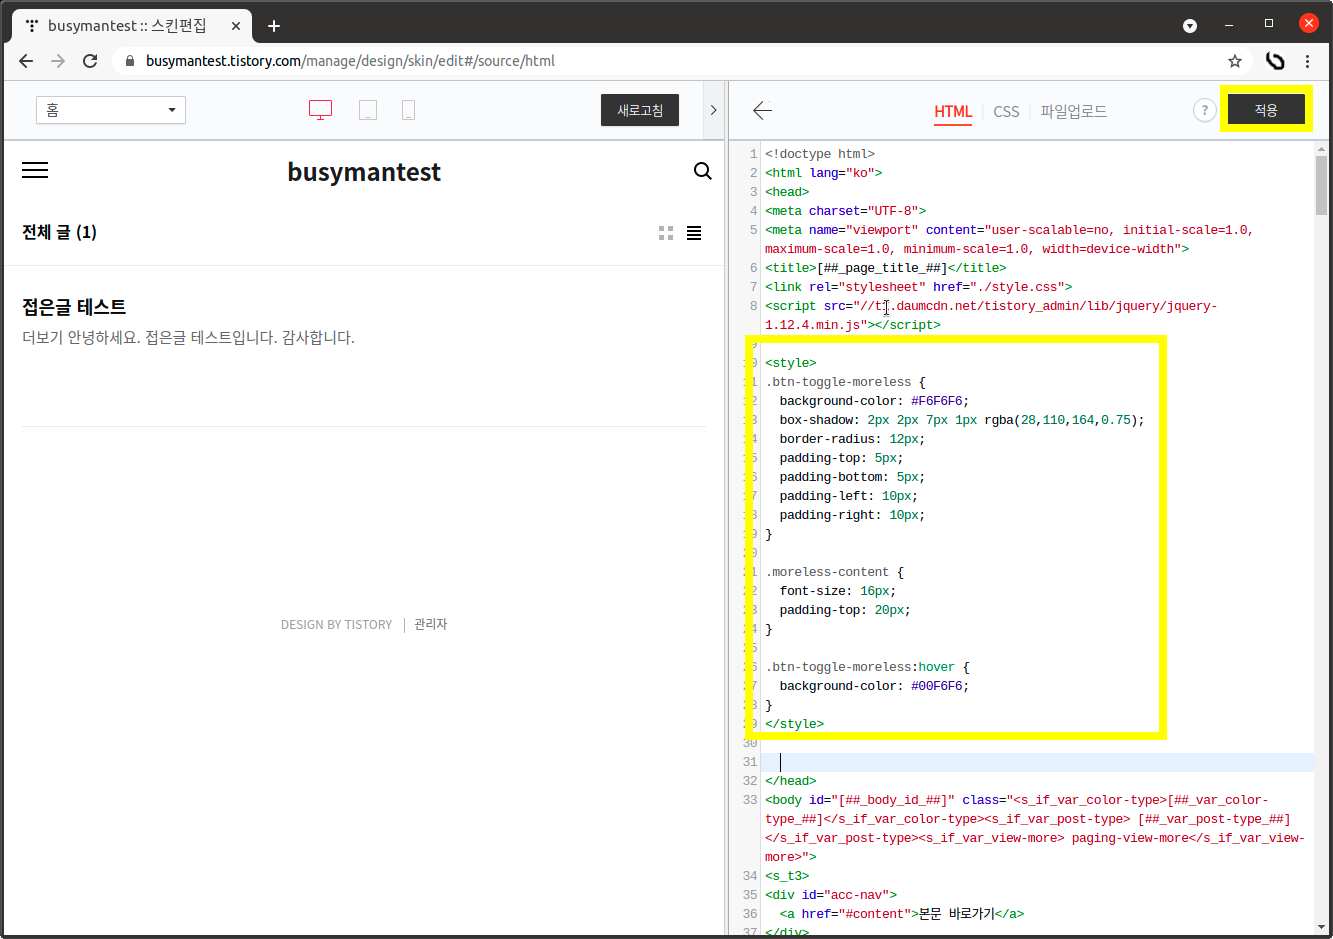Click the browser forward arrow
This screenshot has height=939, width=1333.
58,61
